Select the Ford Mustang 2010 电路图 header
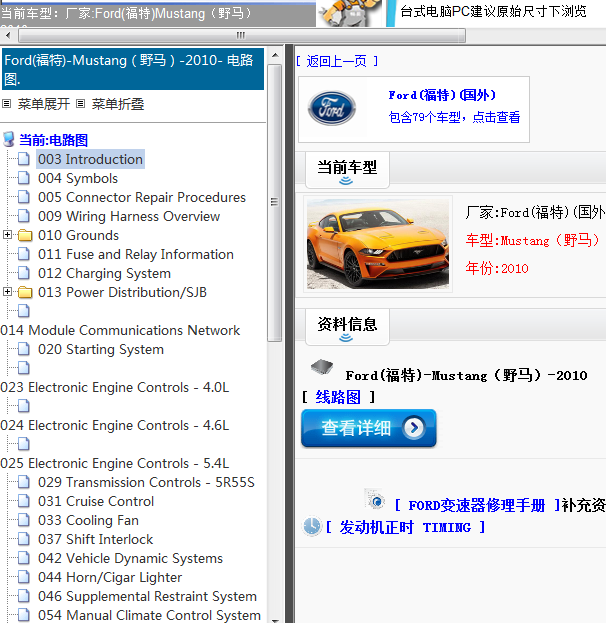This screenshot has height=623, width=606. click(133, 69)
